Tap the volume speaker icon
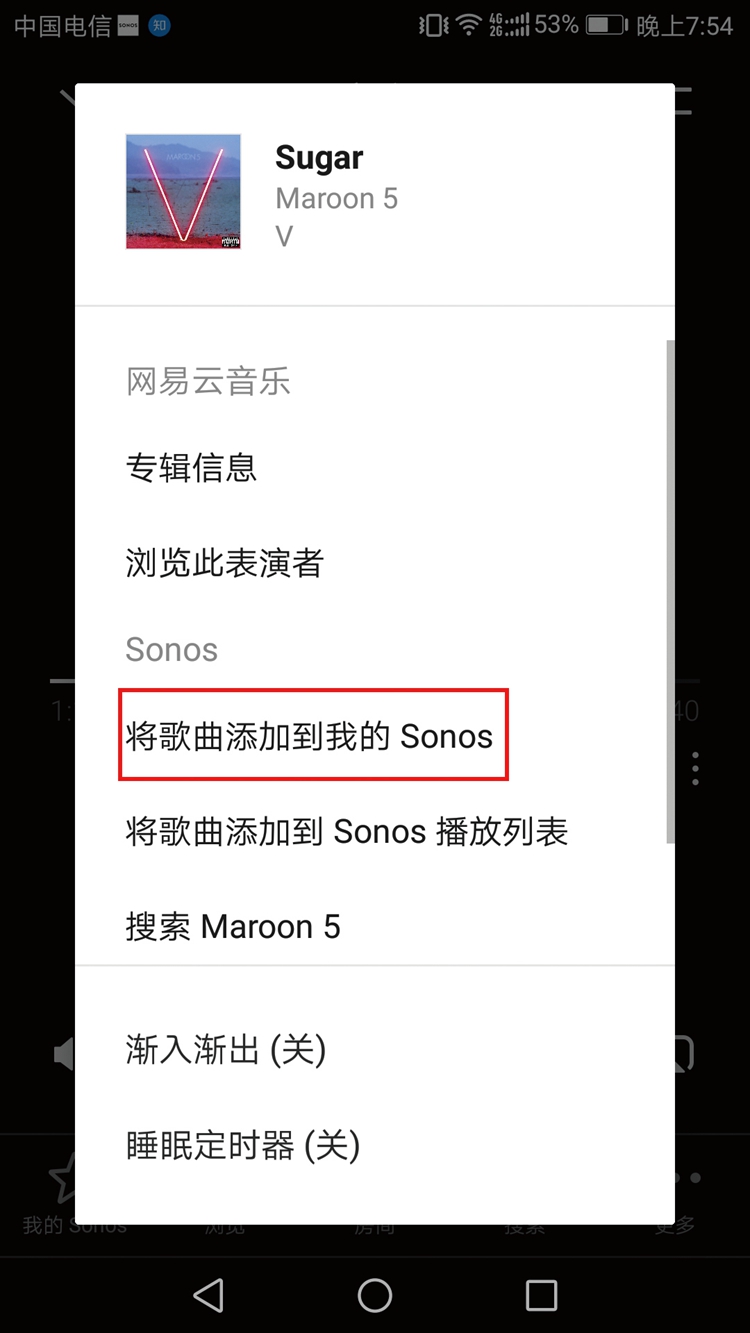 click(64, 1053)
